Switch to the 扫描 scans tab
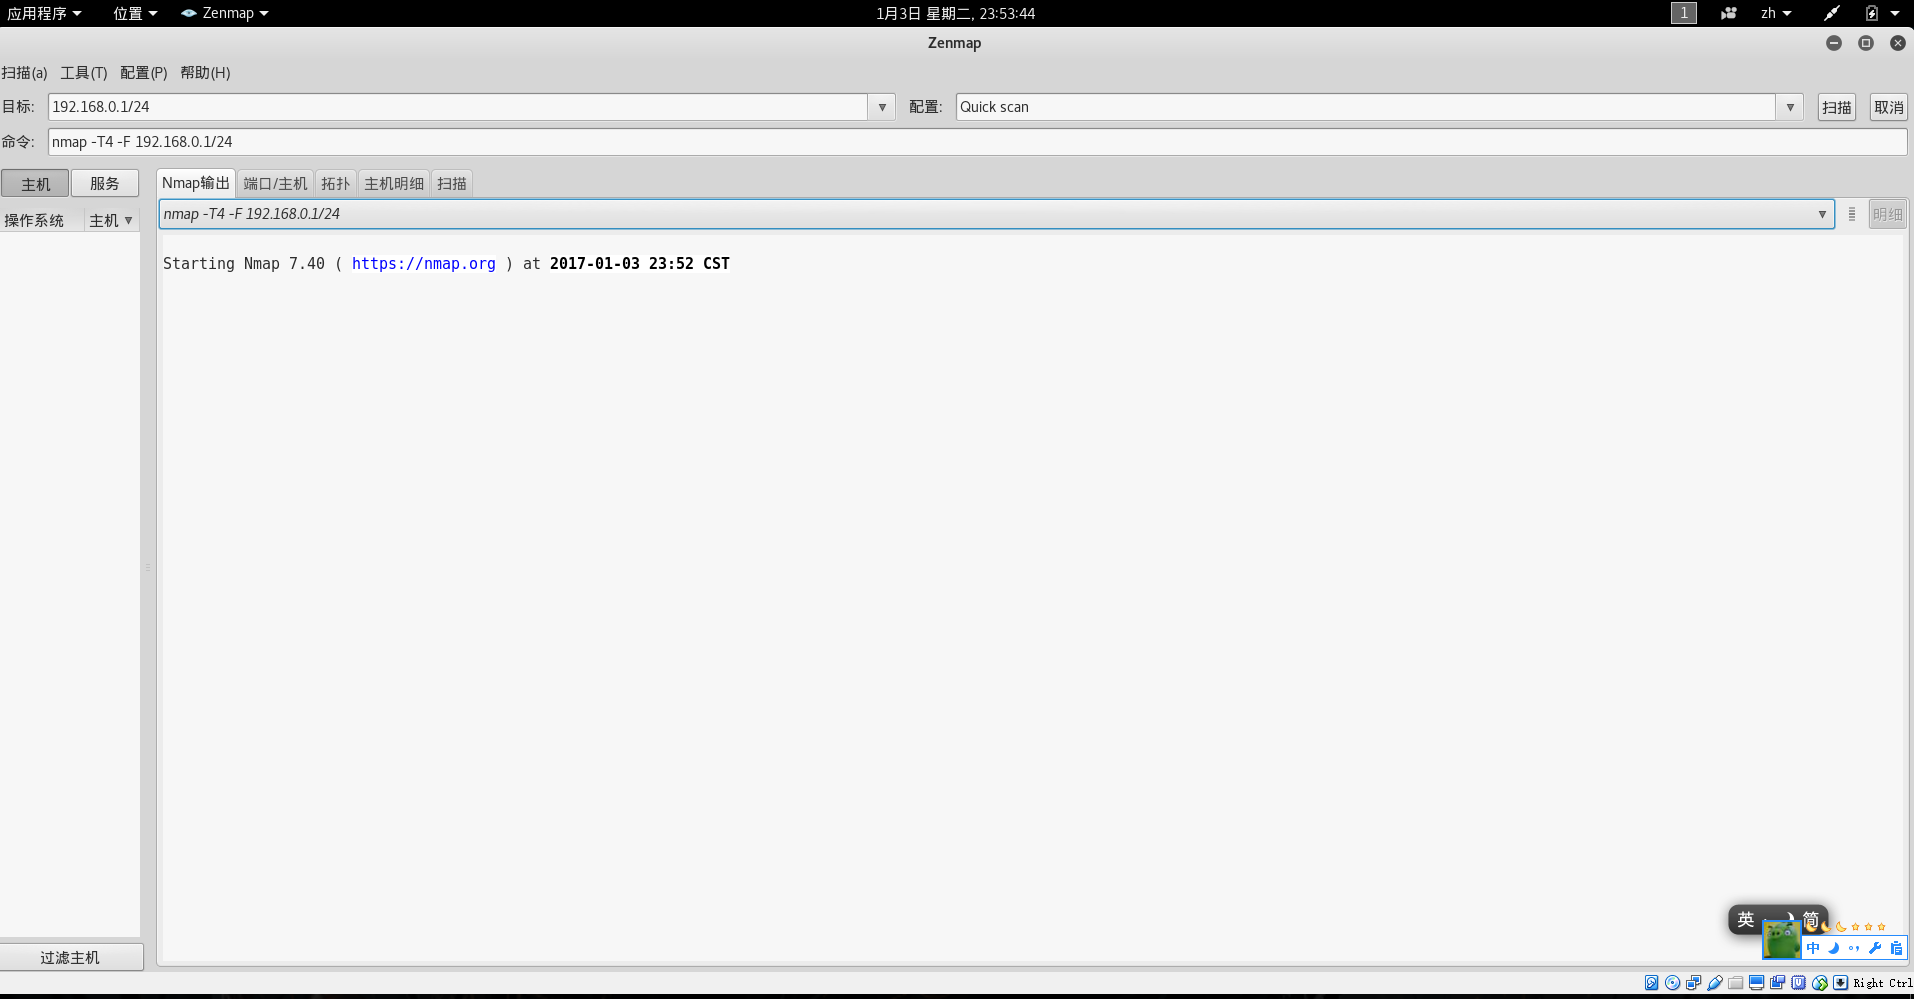The image size is (1914, 999). pos(452,184)
